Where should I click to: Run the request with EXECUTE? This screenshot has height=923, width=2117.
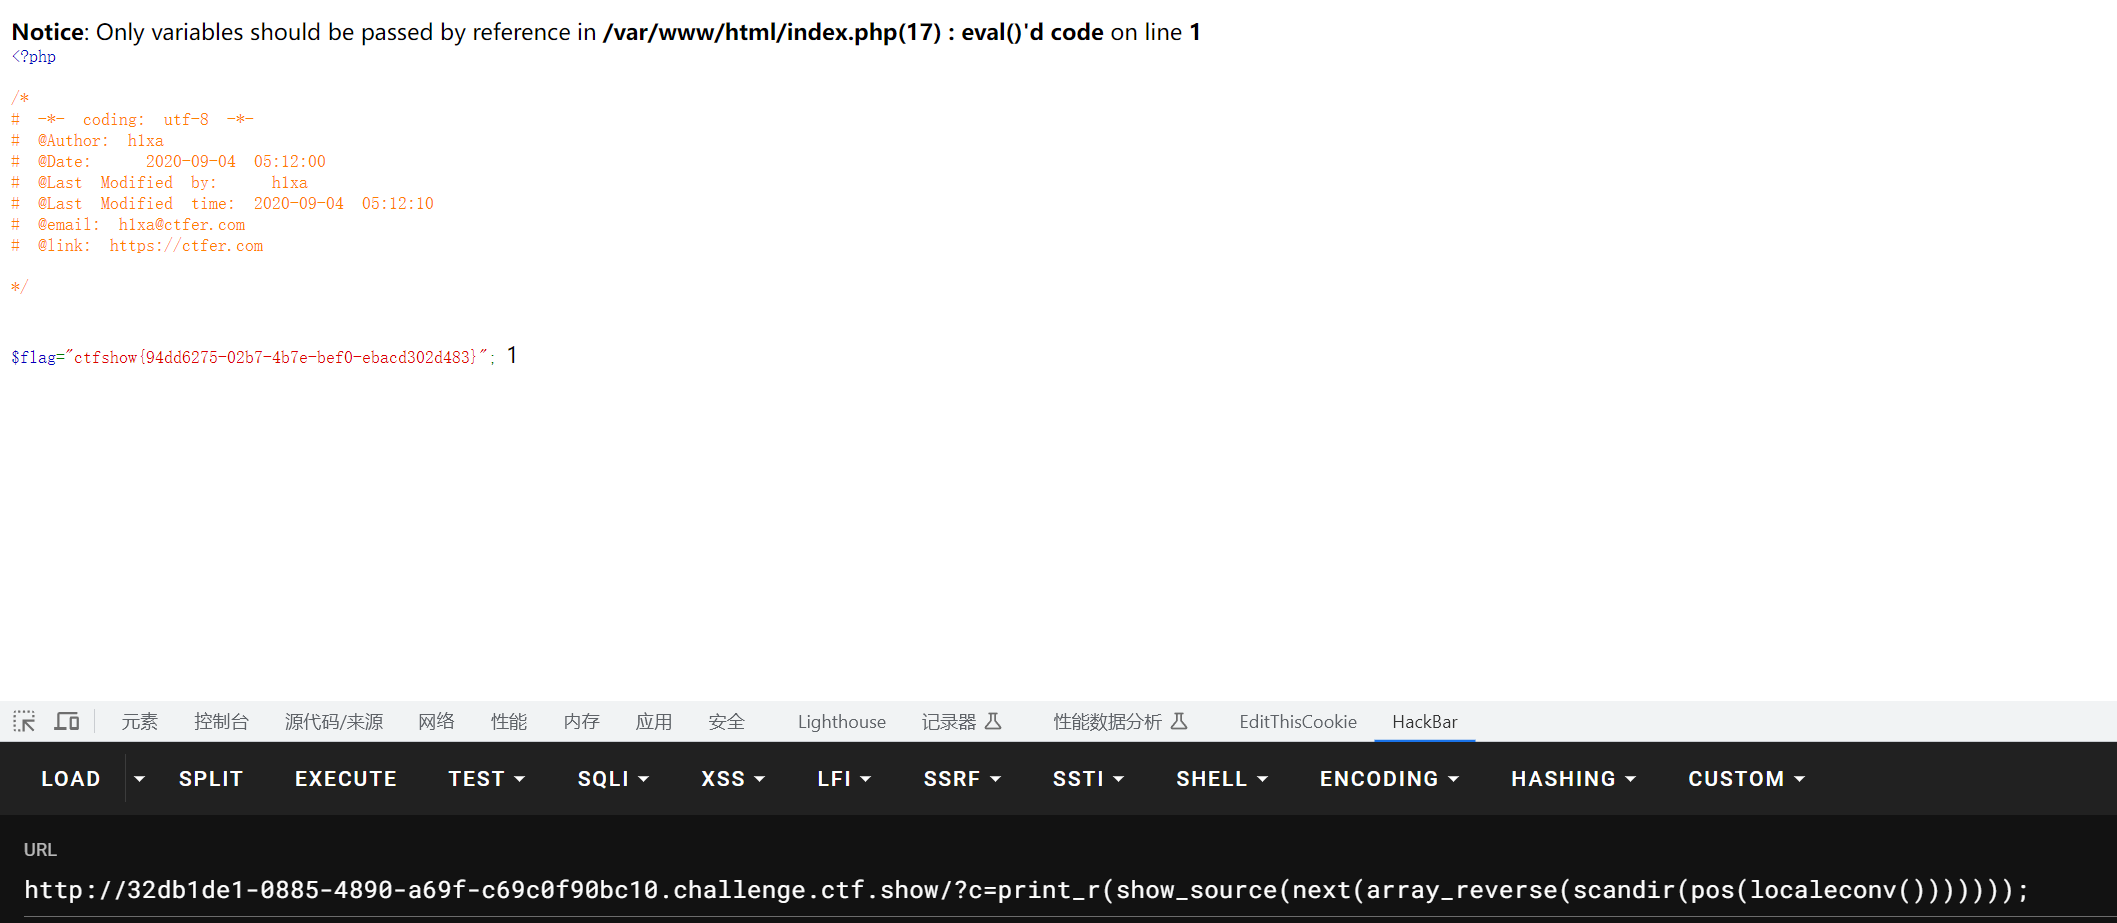pos(345,779)
